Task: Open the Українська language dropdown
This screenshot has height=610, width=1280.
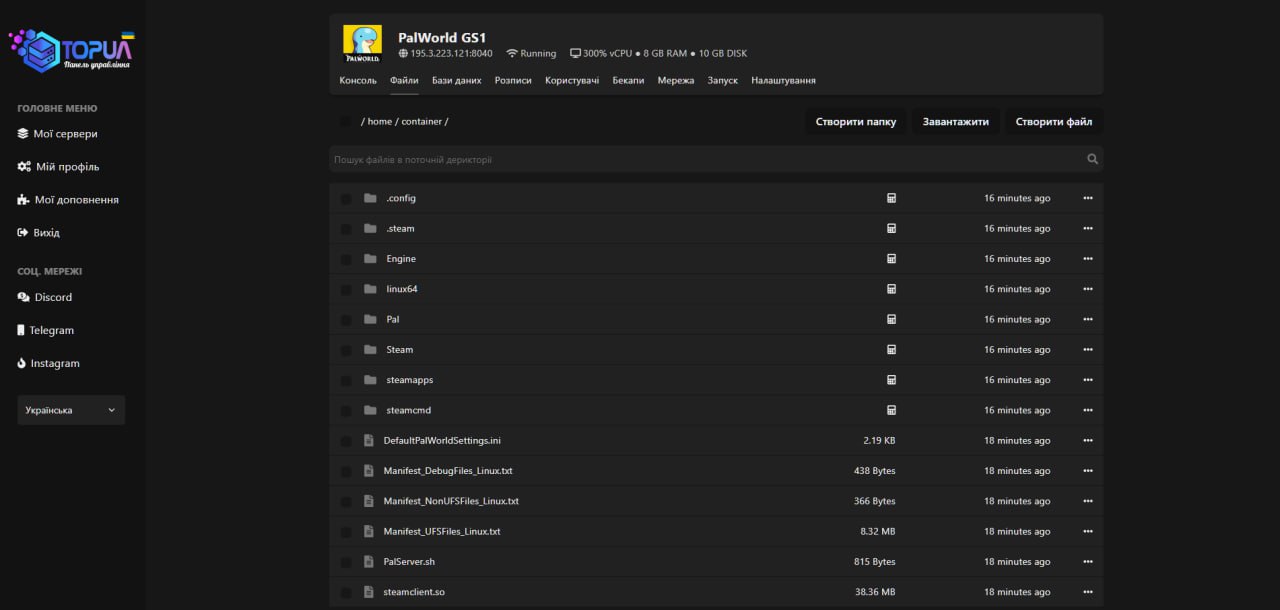Action: pyautogui.click(x=71, y=410)
